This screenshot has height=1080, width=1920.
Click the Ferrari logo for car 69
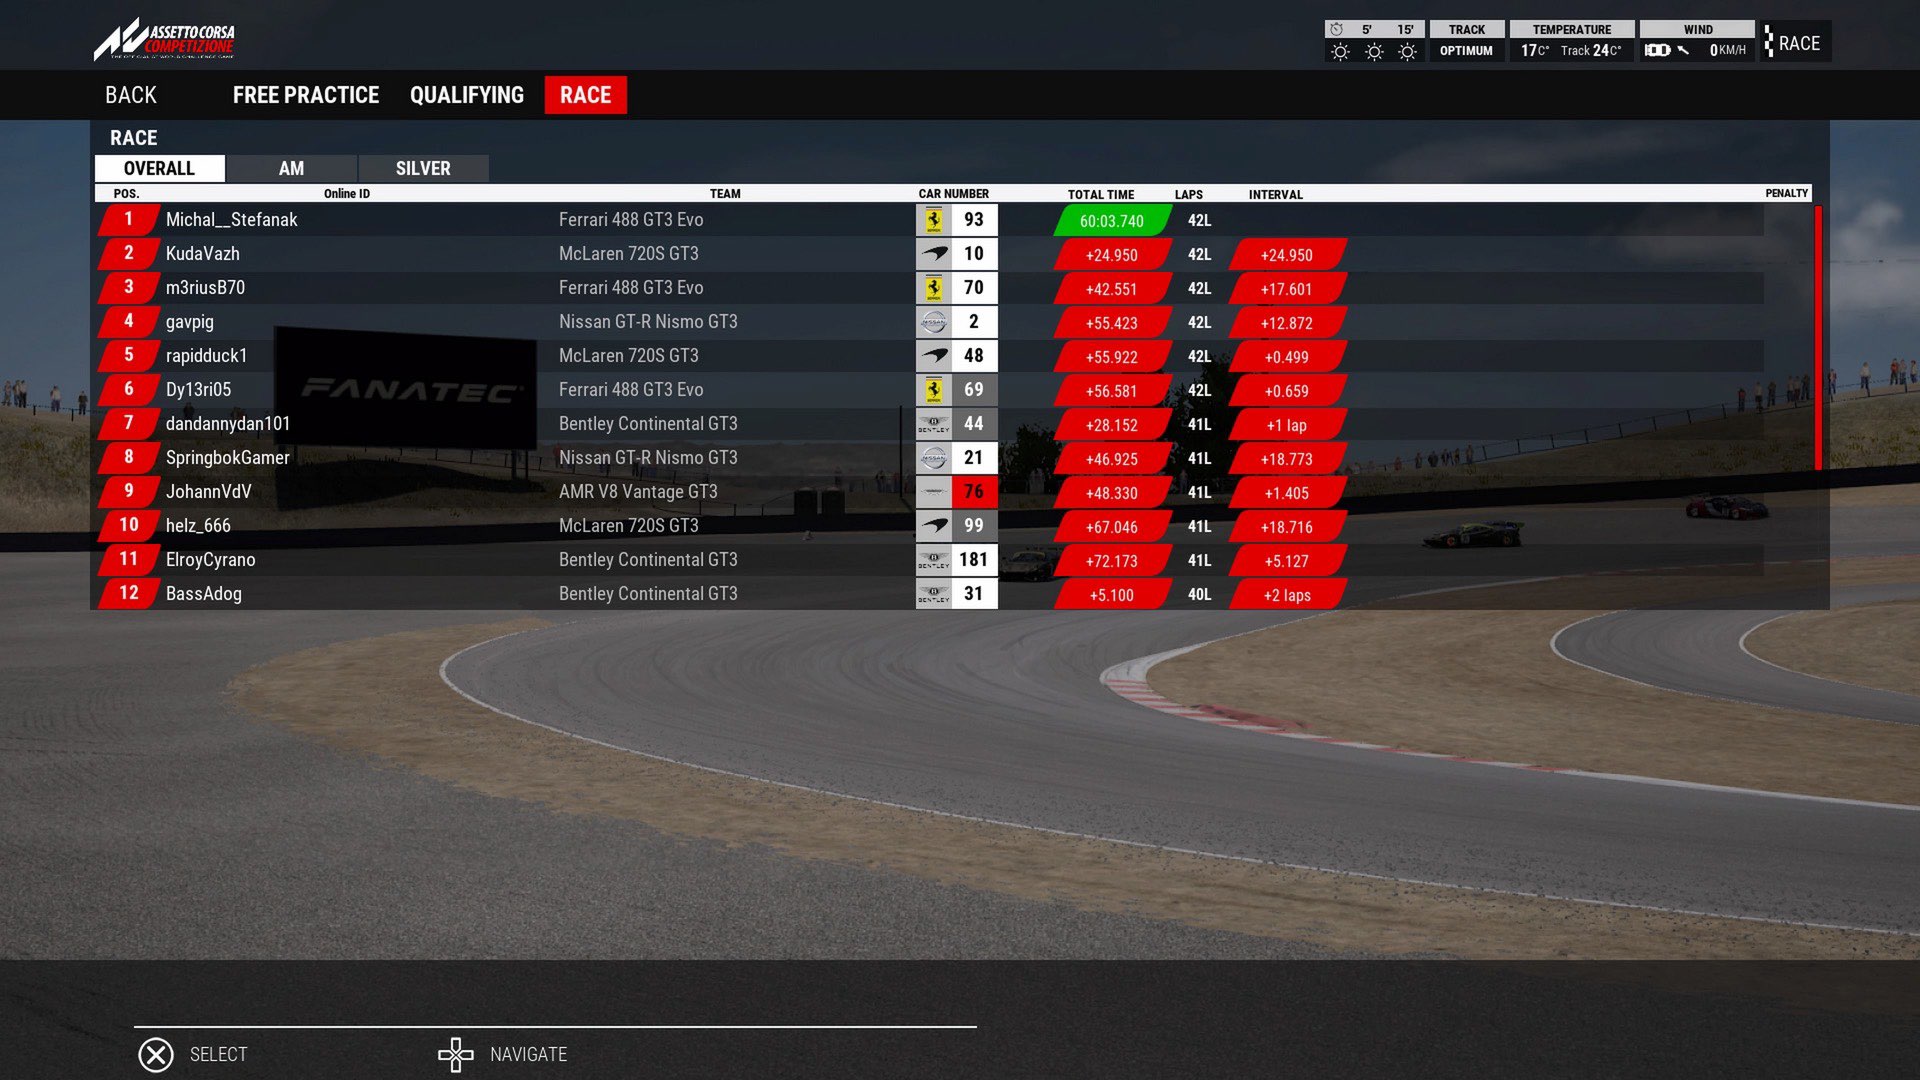tap(933, 390)
